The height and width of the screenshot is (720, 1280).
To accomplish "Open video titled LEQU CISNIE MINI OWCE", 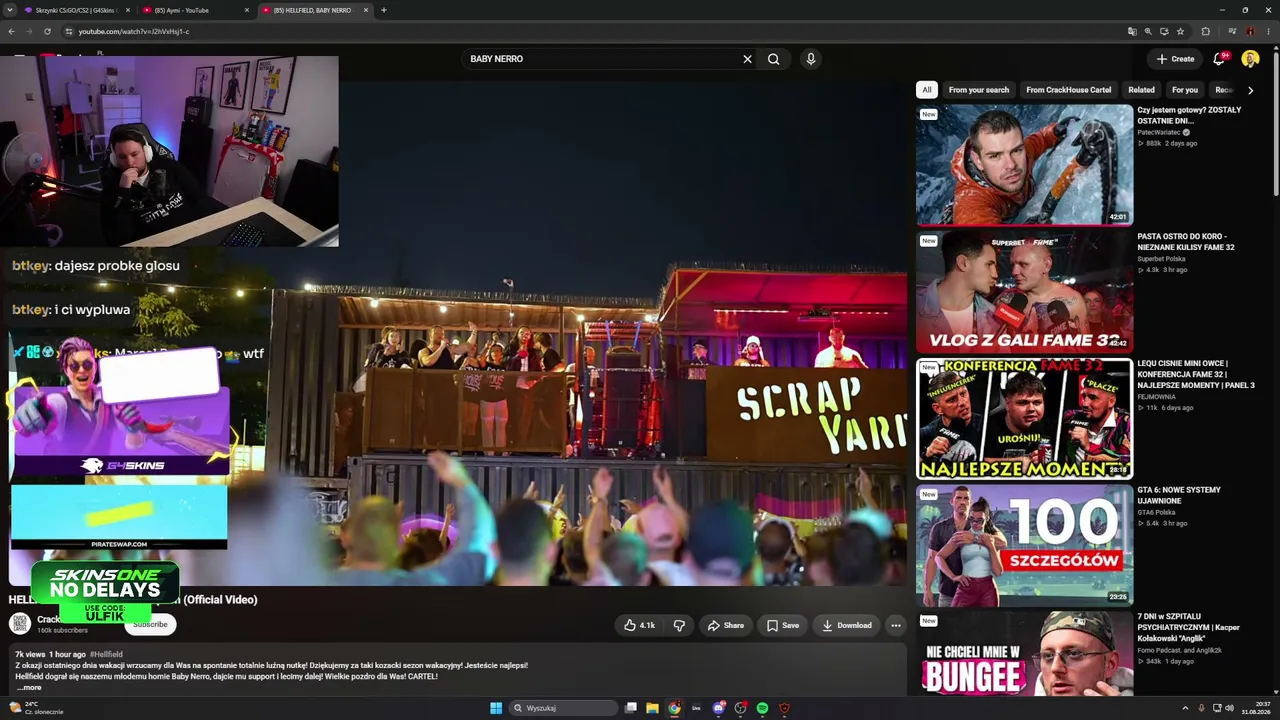I will point(1196,374).
